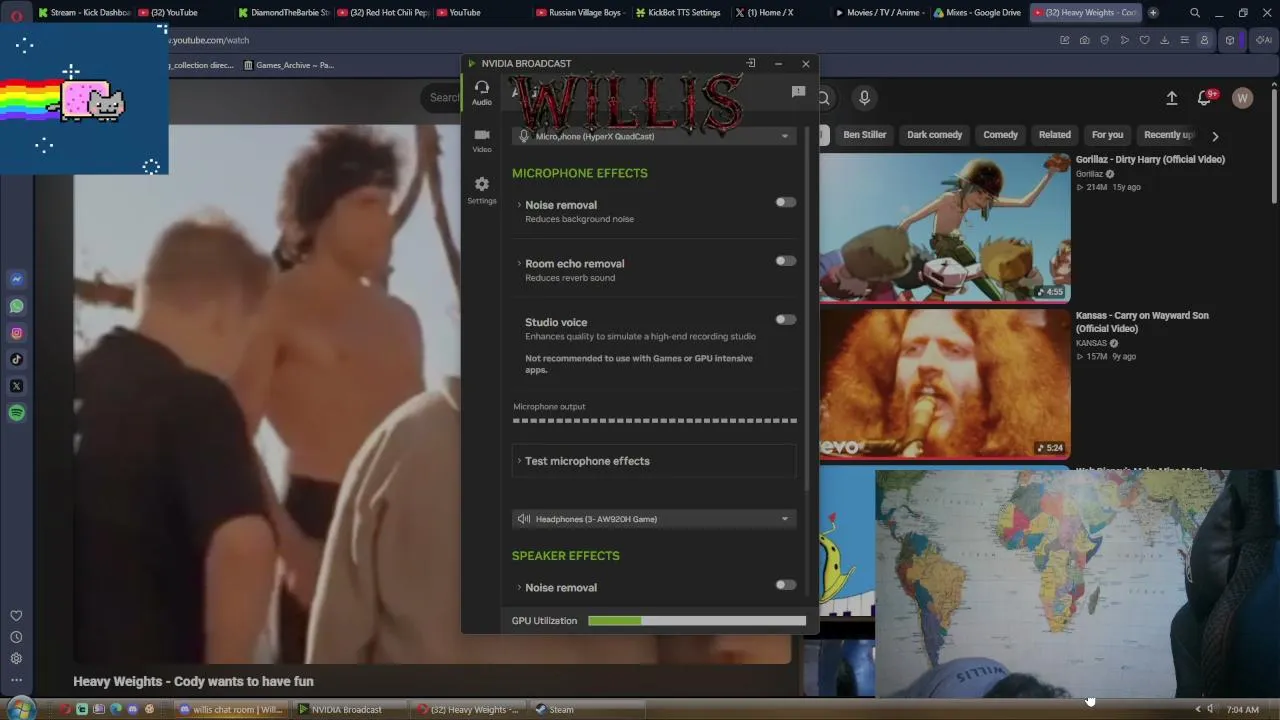Show hidden system tray icons arrow
Image resolution: width=1280 pixels, height=720 pixels.
point(1197,710)
